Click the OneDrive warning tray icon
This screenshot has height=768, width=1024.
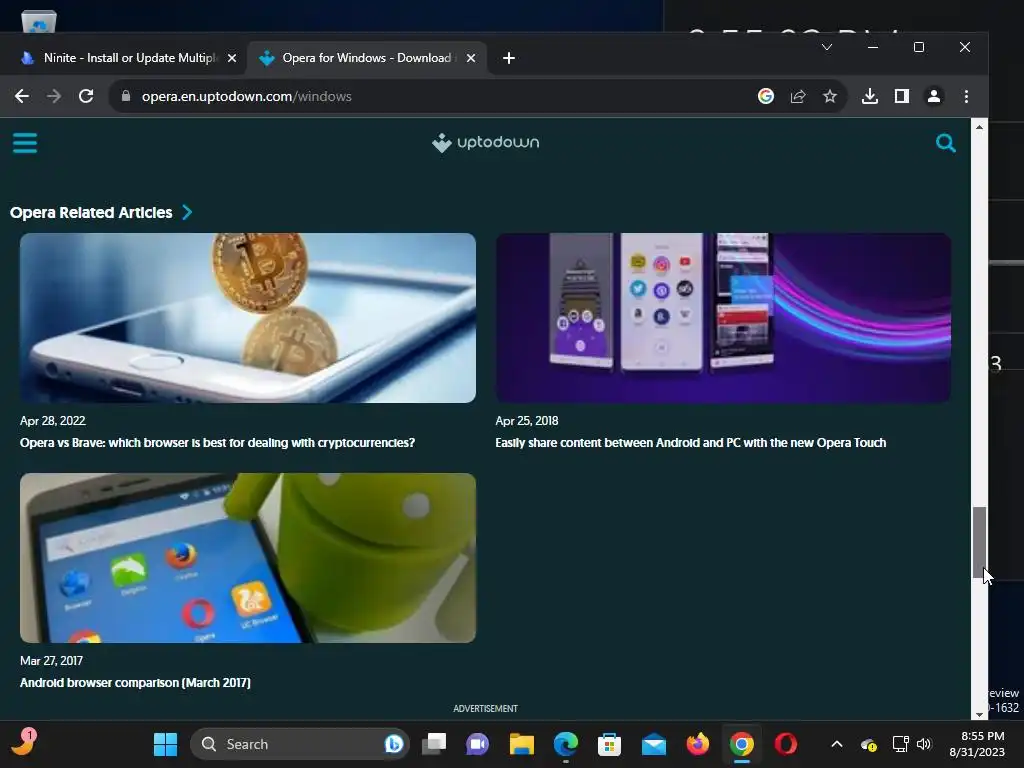tap(869, 744)
